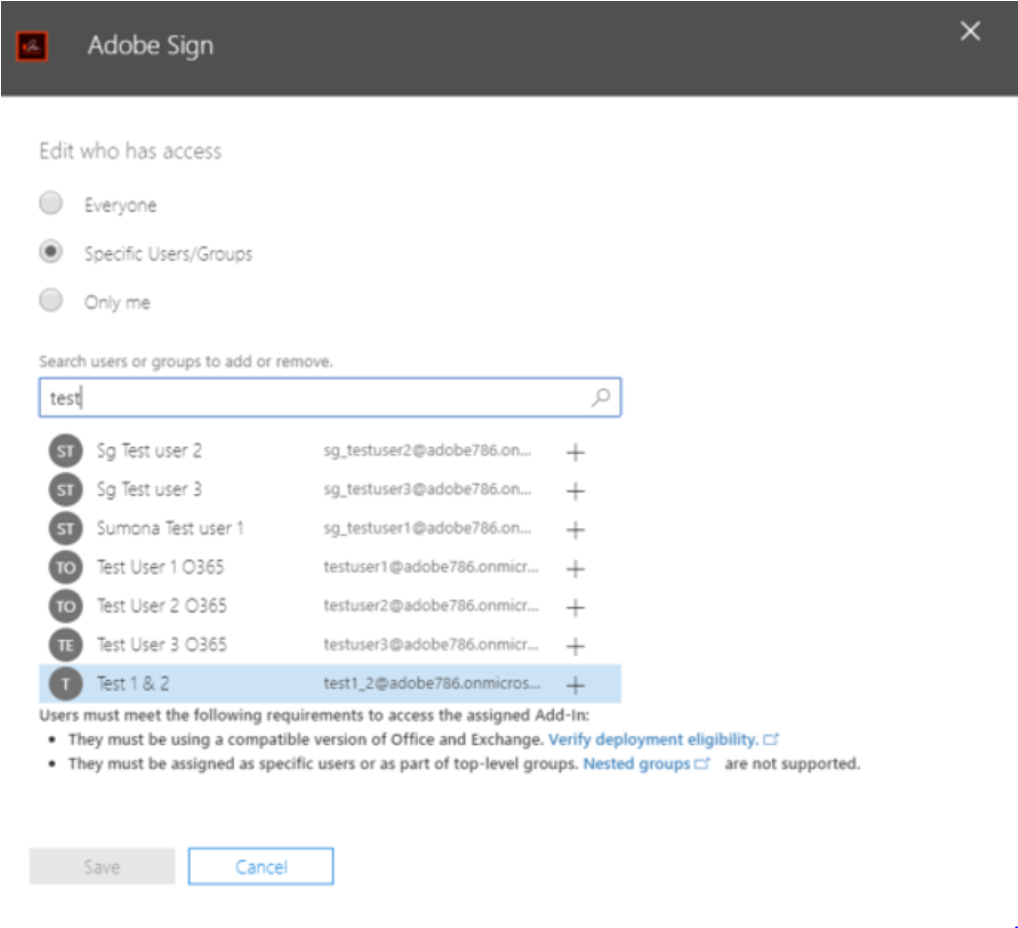
Task: Add Sumona Test user 1 via plus icon
Action: 575,529
